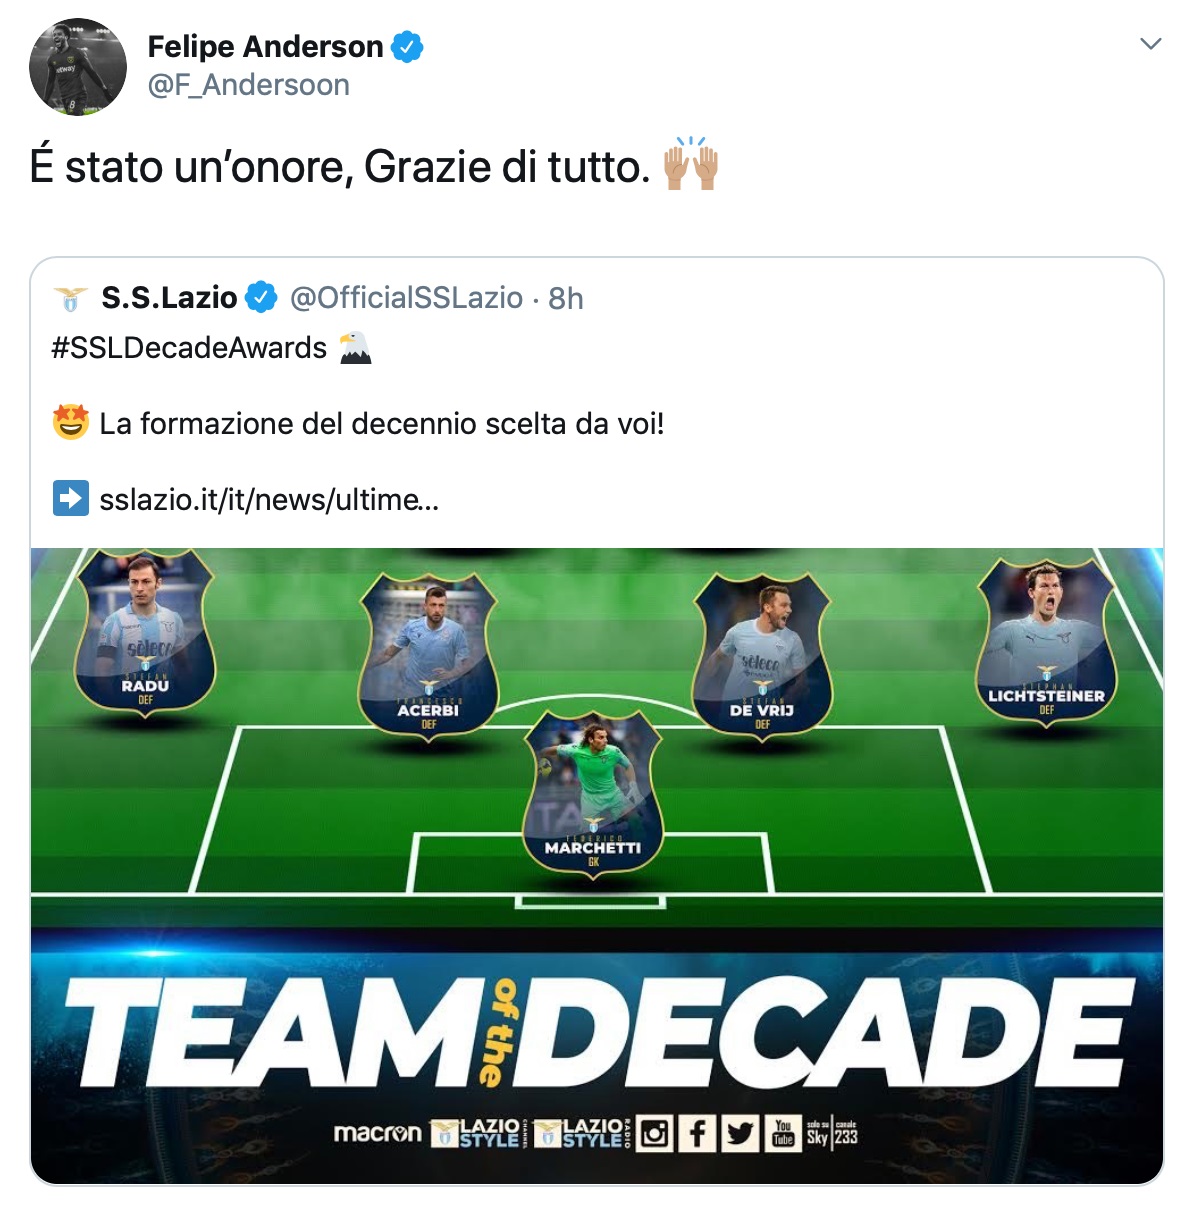Click S.S.Lazio's blue verified badge
This screenshot has height=1216, width=1194.
coord(261,297)
